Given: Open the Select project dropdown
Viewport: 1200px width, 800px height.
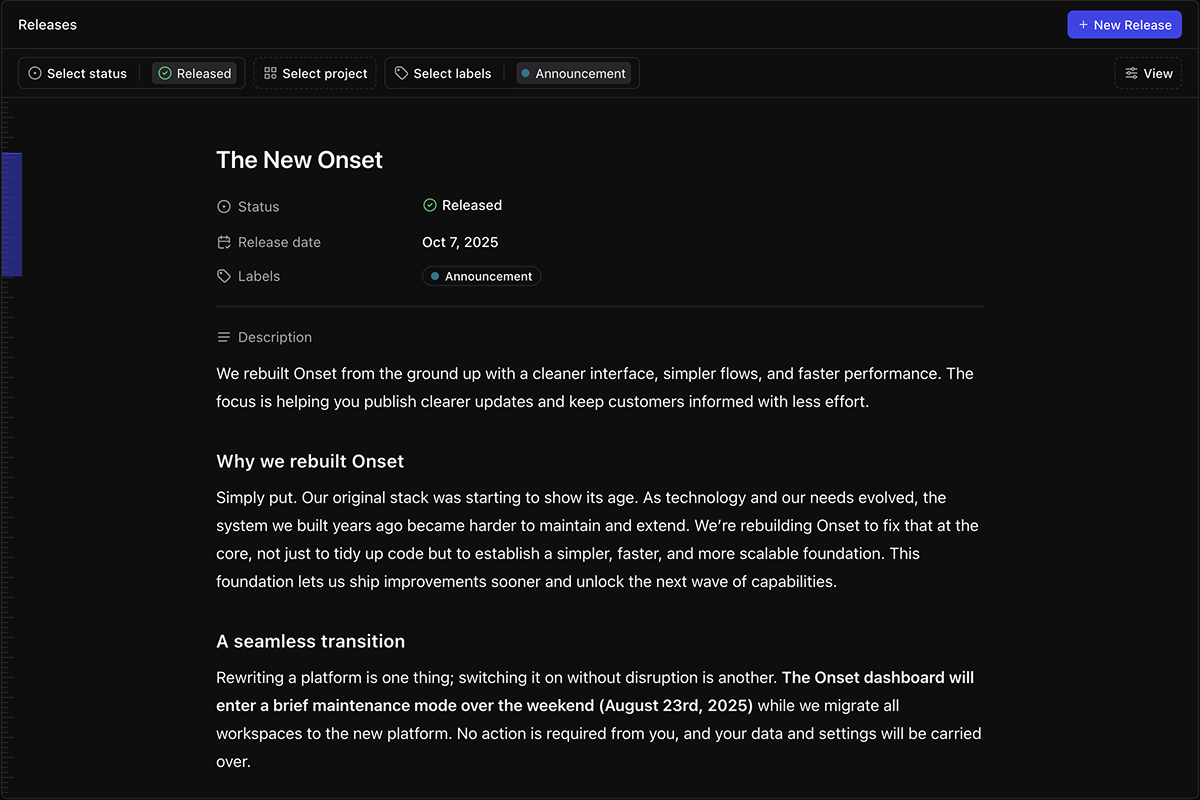Looking at the screenshot, I should point(314,73).
